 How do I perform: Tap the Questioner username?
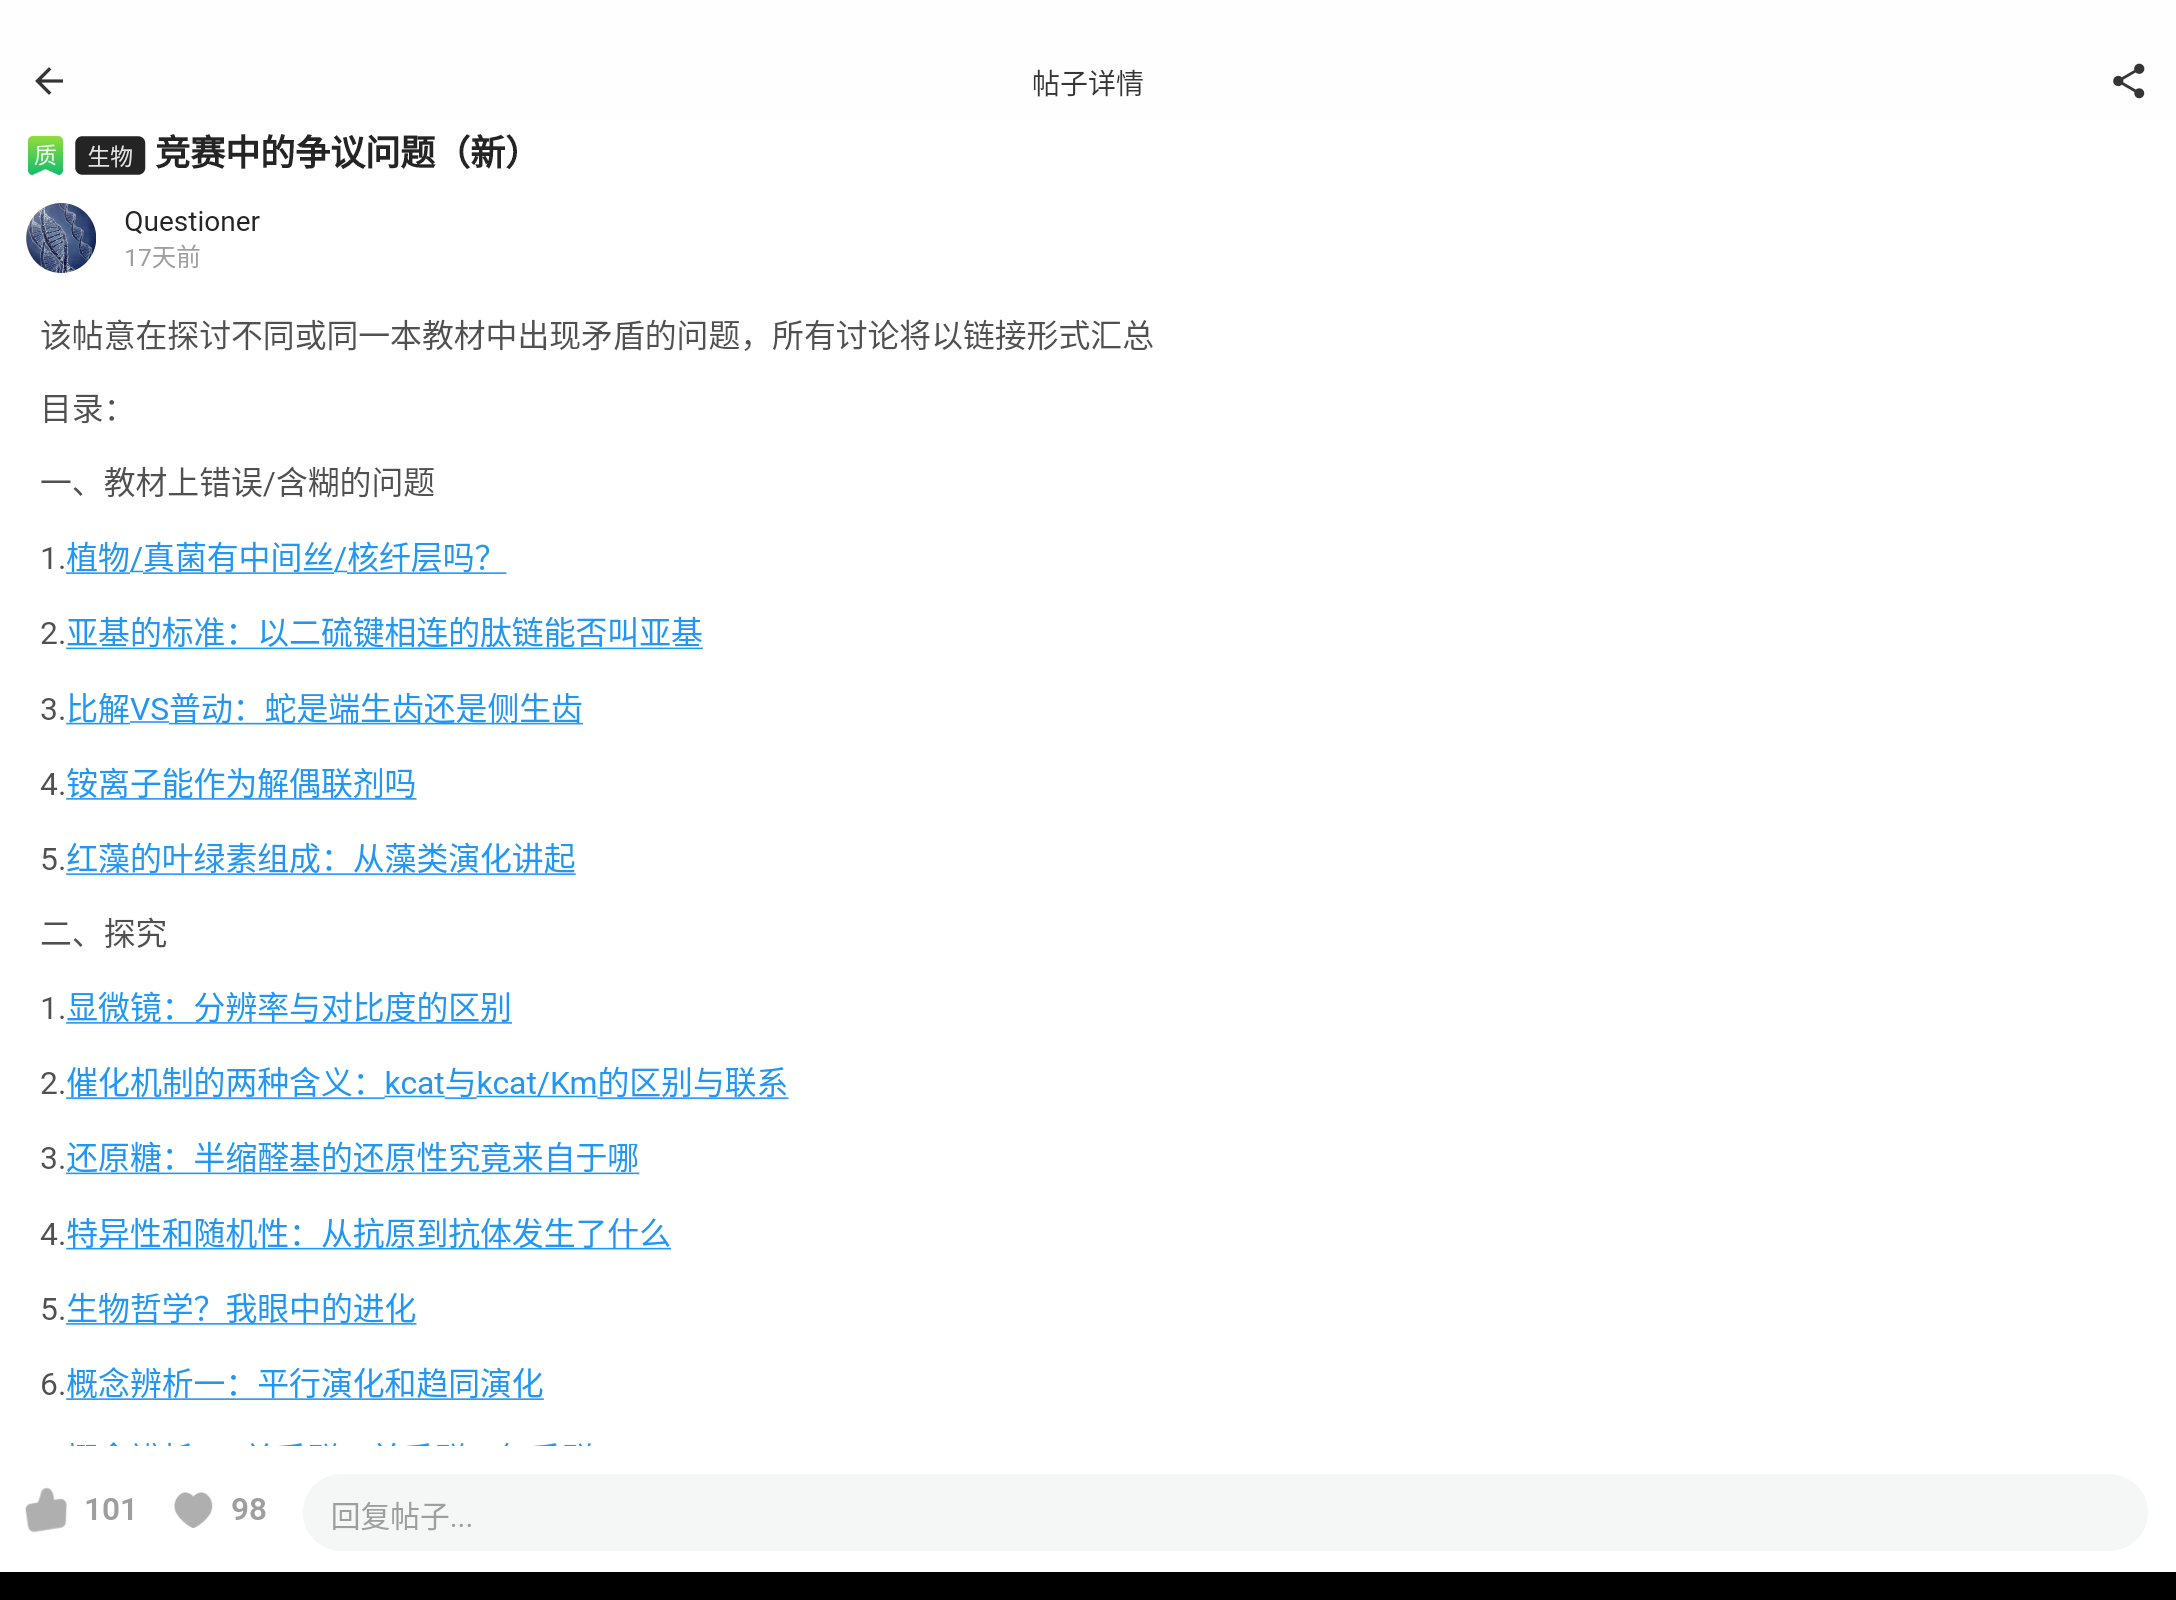click(x=191, y=221)
